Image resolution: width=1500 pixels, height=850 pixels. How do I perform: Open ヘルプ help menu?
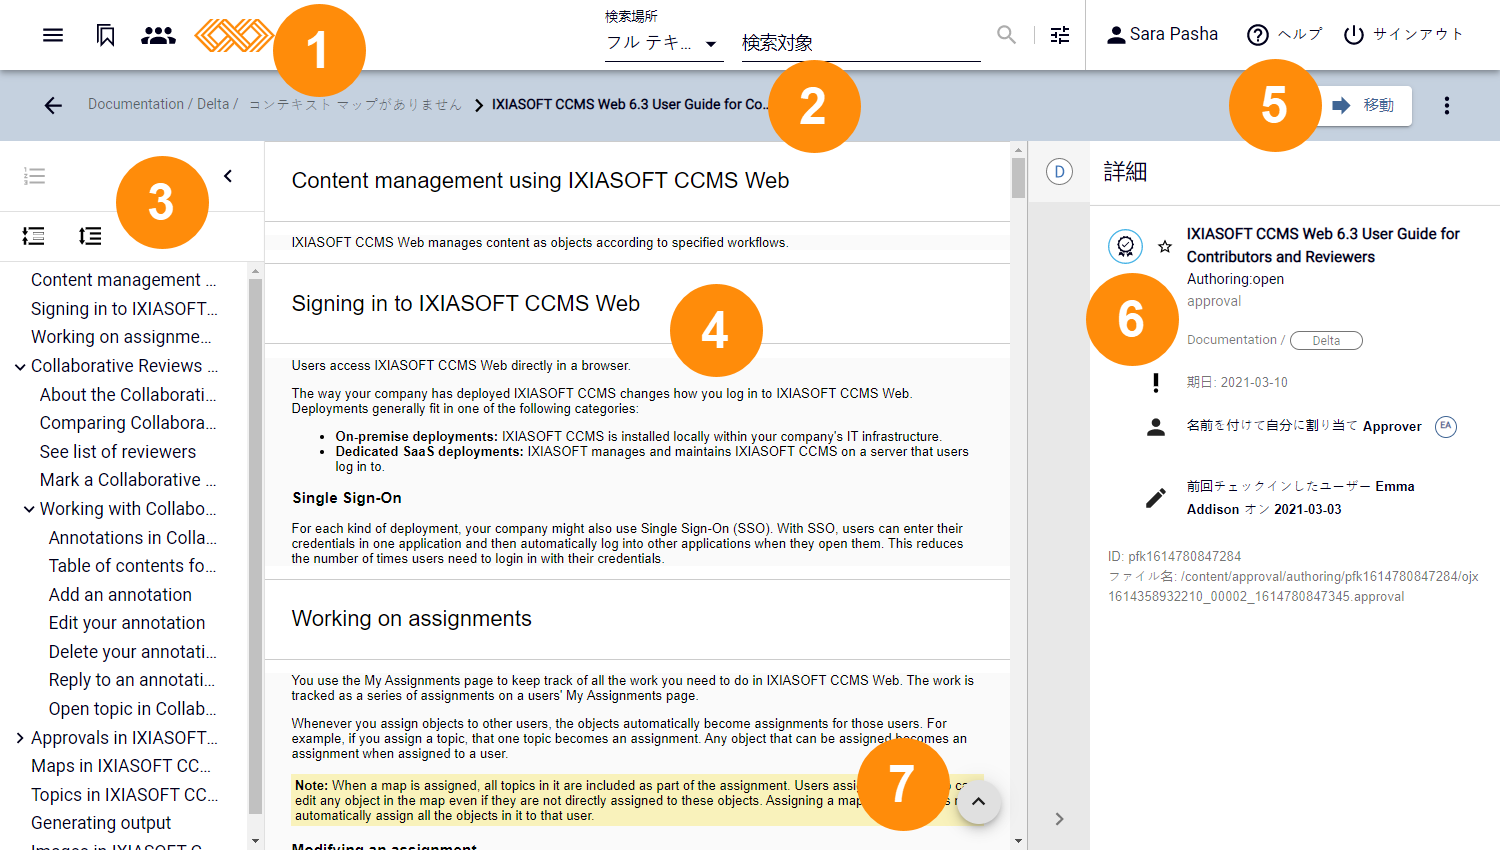[1284, 34]
